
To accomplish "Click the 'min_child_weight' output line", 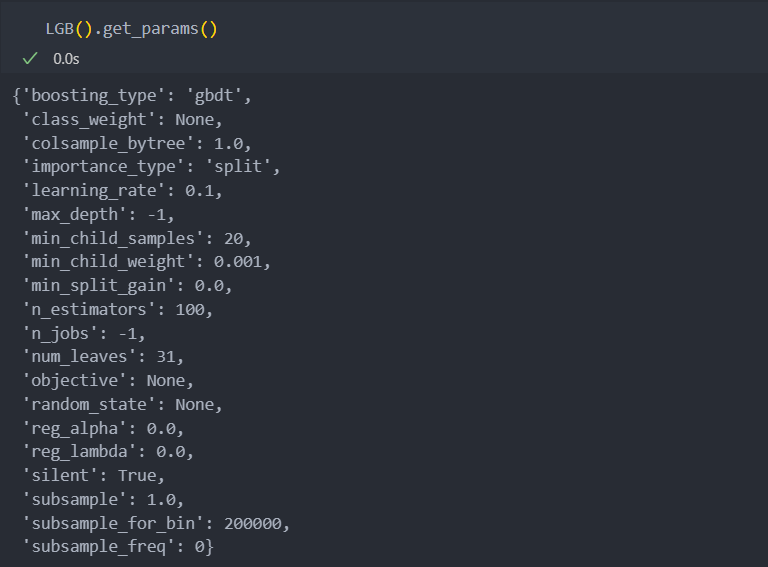I will [x=146, y=262].
